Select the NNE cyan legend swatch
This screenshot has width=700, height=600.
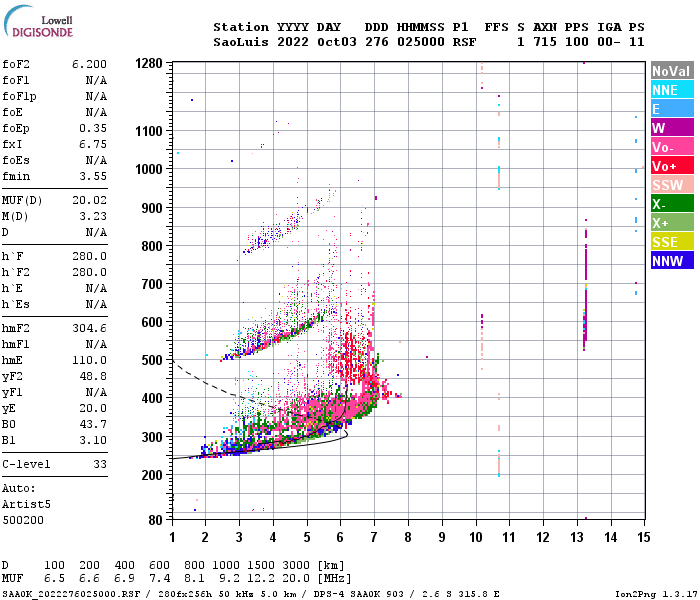(x=672, y=90)
